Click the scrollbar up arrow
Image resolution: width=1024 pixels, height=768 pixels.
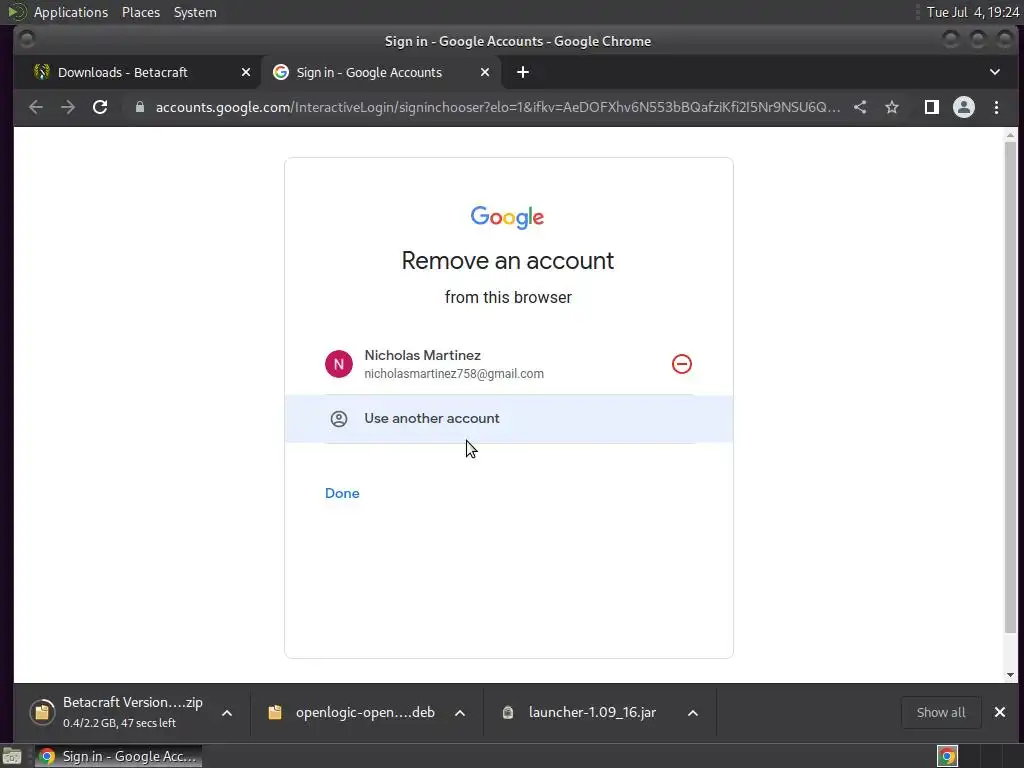coord(1010,135)
